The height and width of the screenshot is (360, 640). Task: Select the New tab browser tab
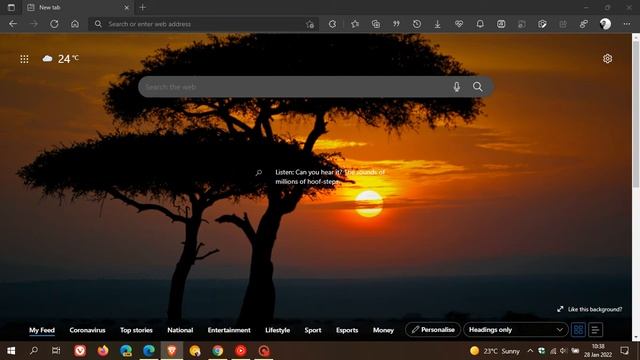[78, 7]
